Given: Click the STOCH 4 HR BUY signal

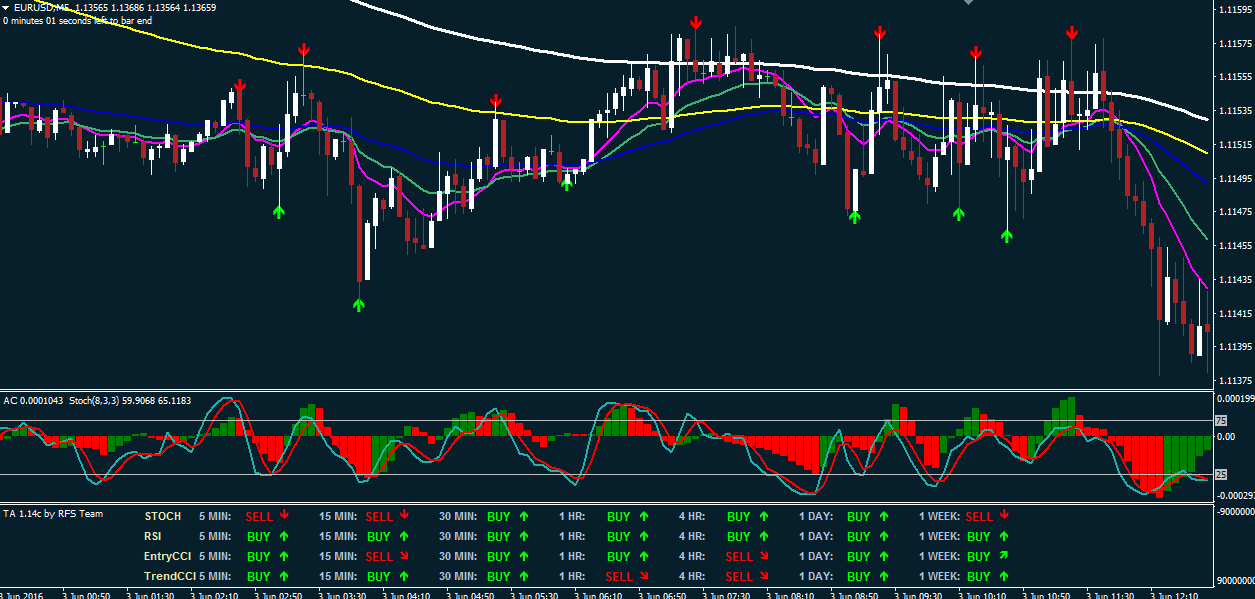Looking at the screenshot, I should [739, 517].
